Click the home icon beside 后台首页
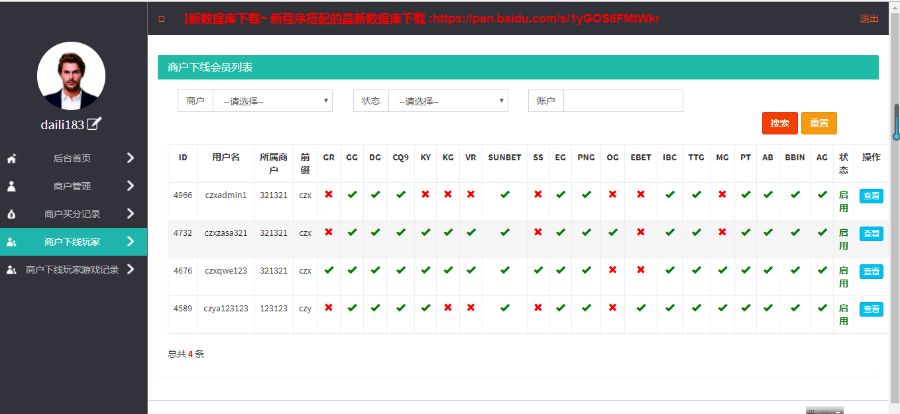This screenshot has height=414, width=900. coord(11,158)
